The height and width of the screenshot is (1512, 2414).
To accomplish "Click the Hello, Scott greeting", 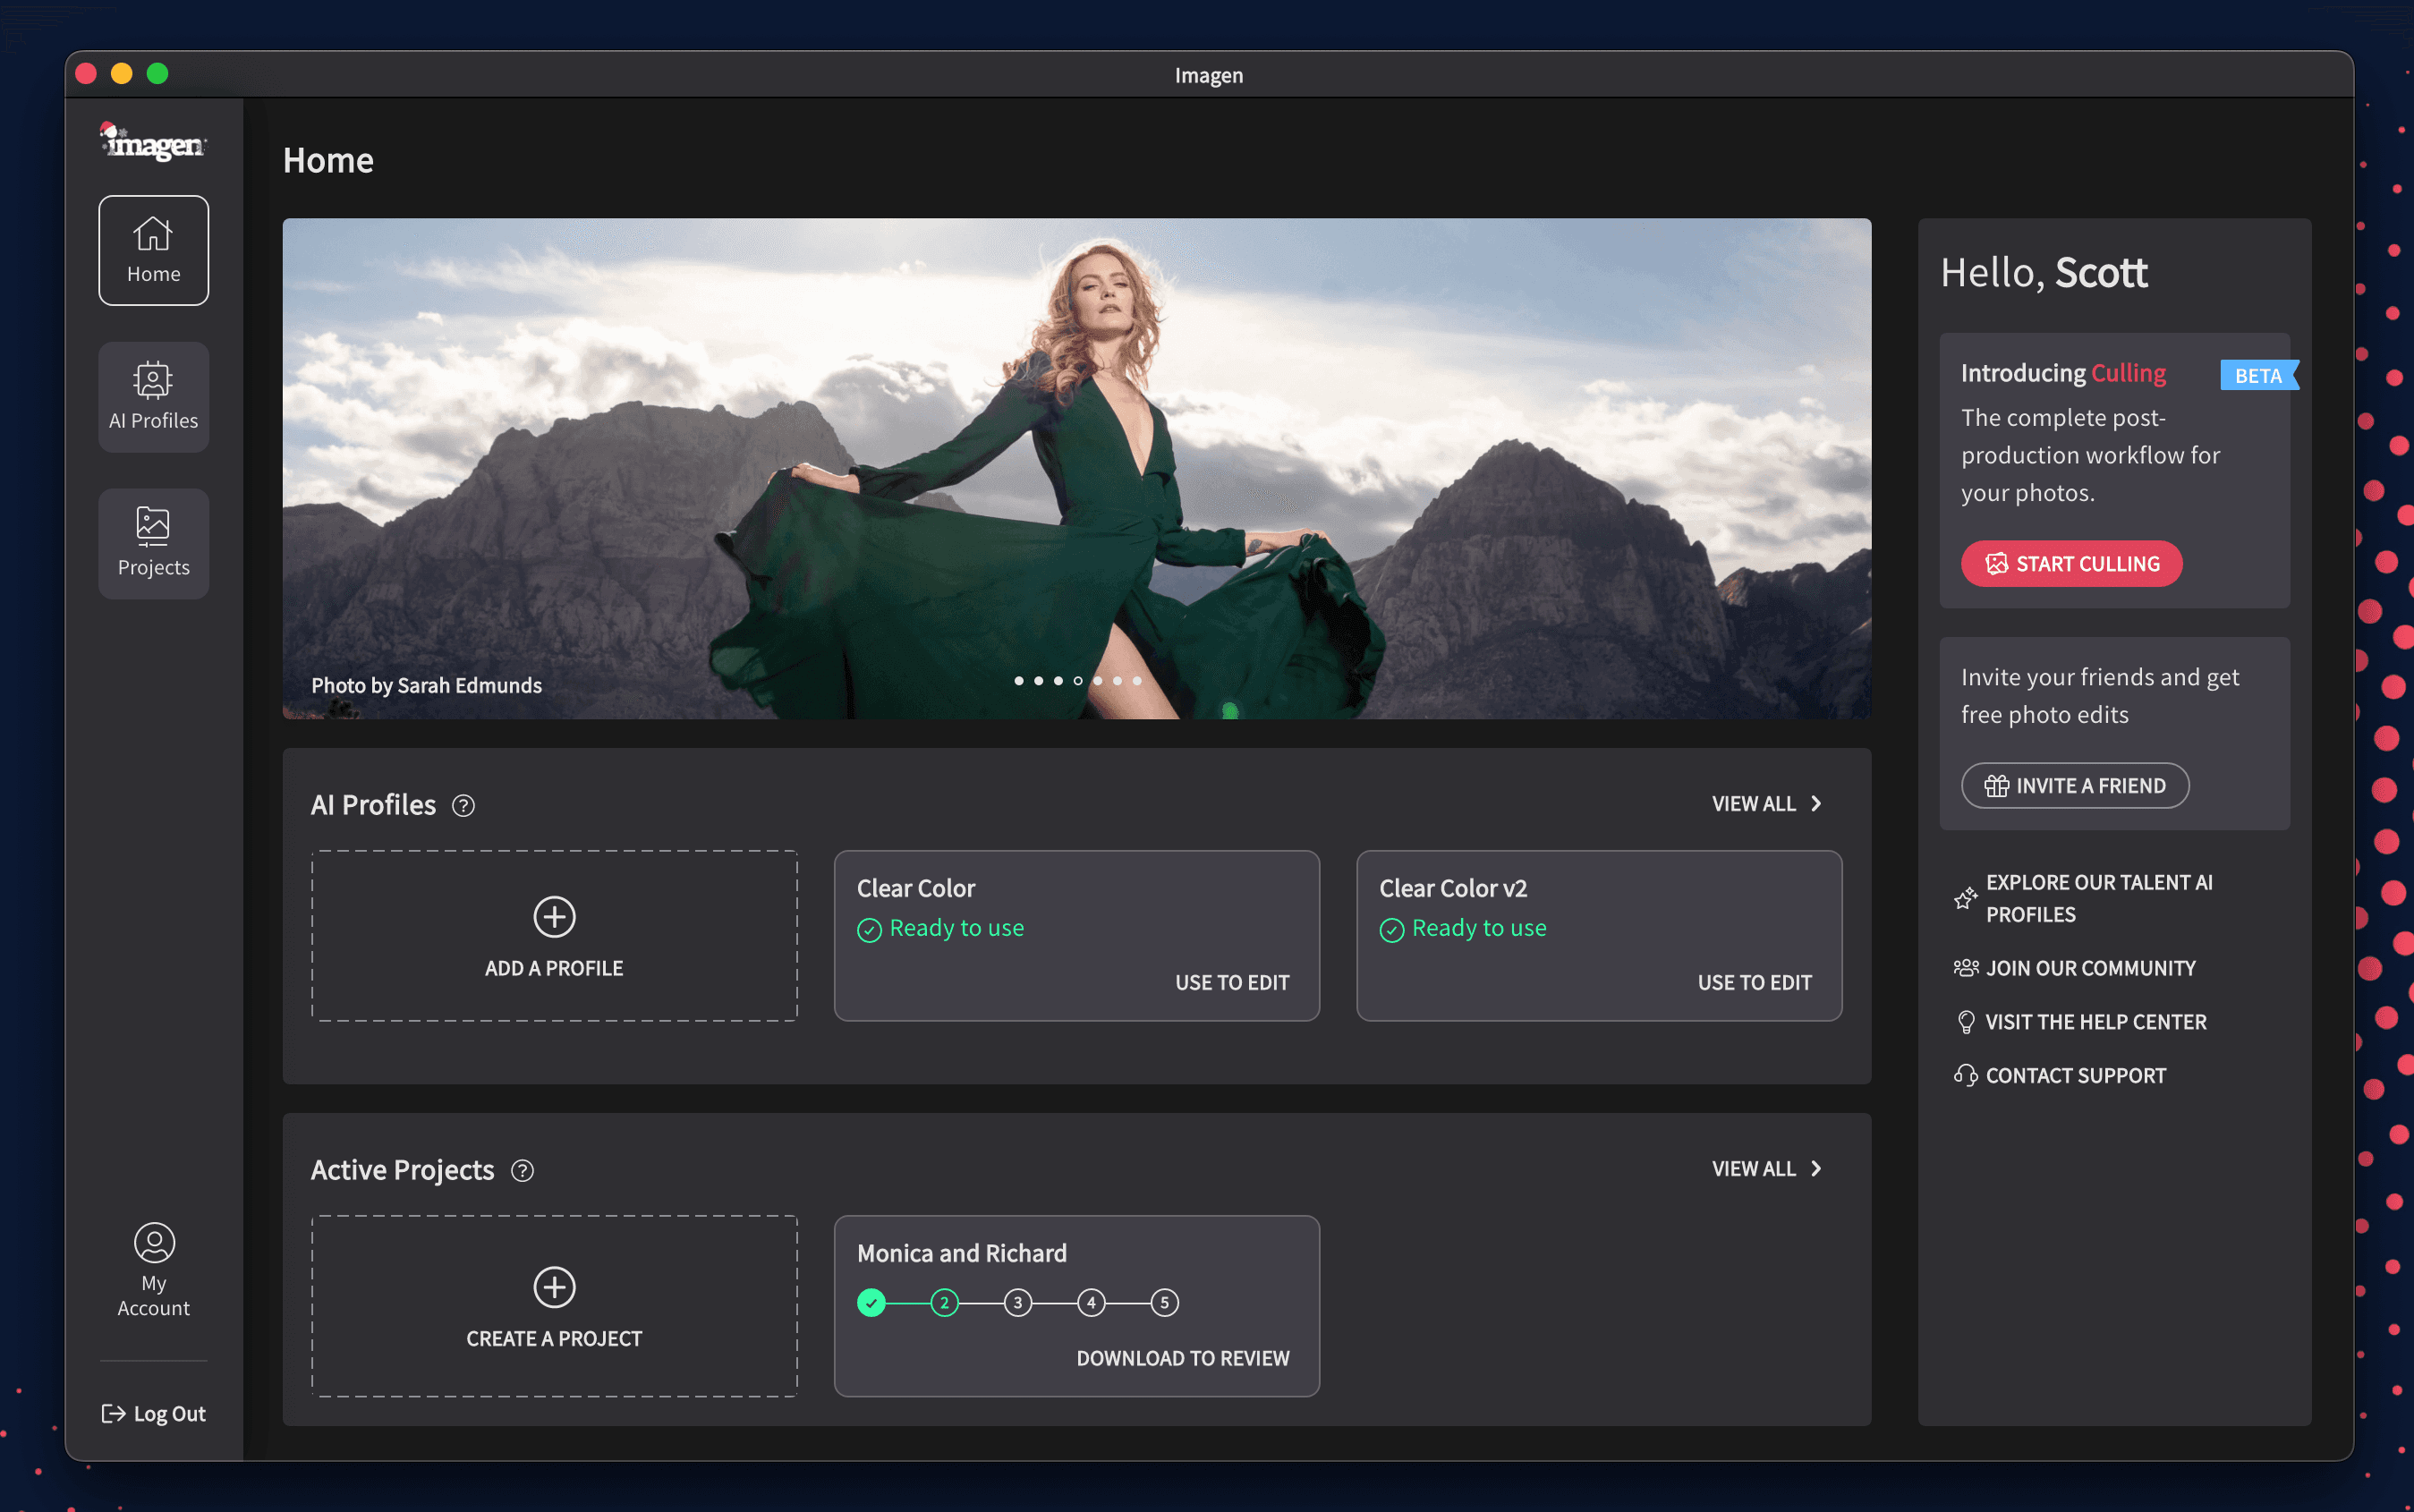I will click(x=2044, y=272).
